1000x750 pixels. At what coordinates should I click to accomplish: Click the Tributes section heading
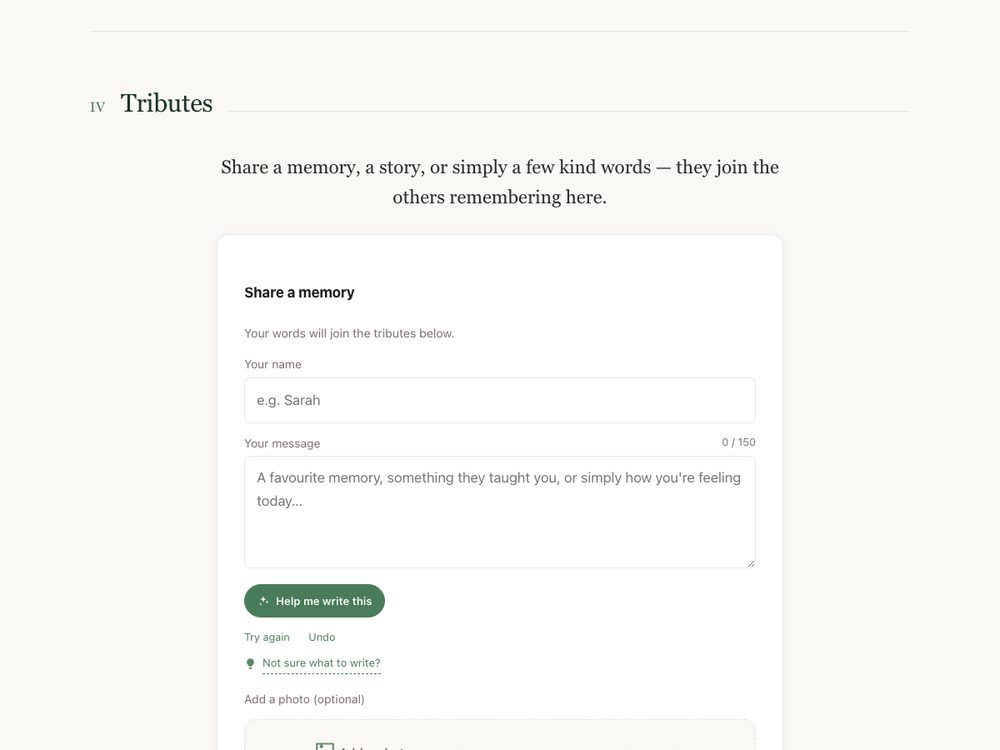pos(166,103)
